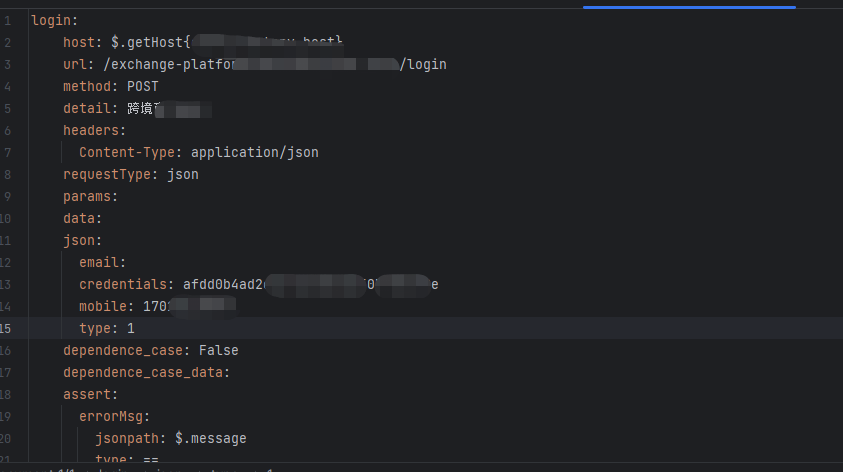Click the 'email:' key
Screen dimensions: 843x472
(102, 262)
